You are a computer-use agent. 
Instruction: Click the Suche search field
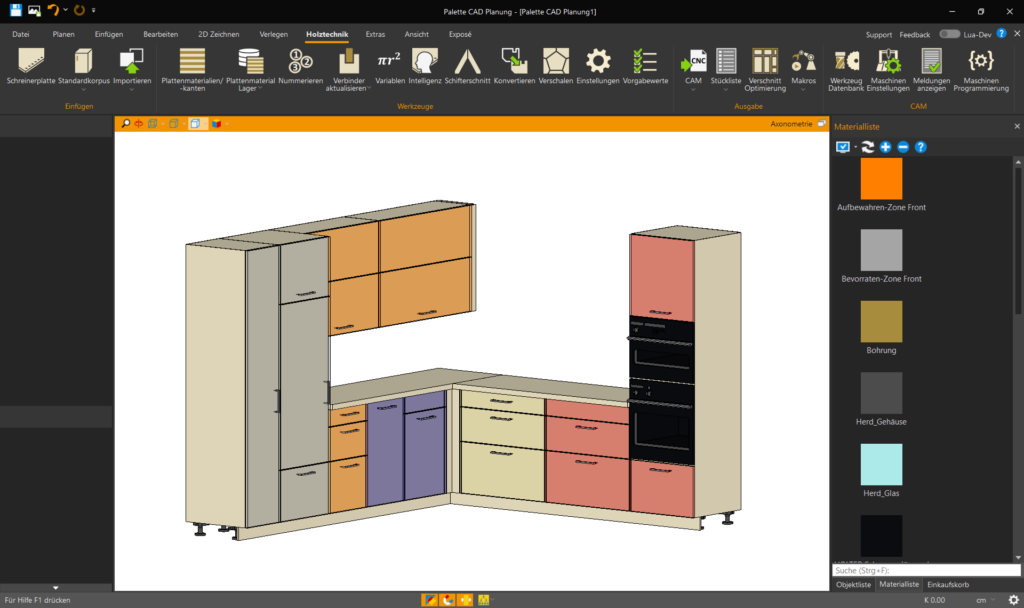tap(926, 570)
